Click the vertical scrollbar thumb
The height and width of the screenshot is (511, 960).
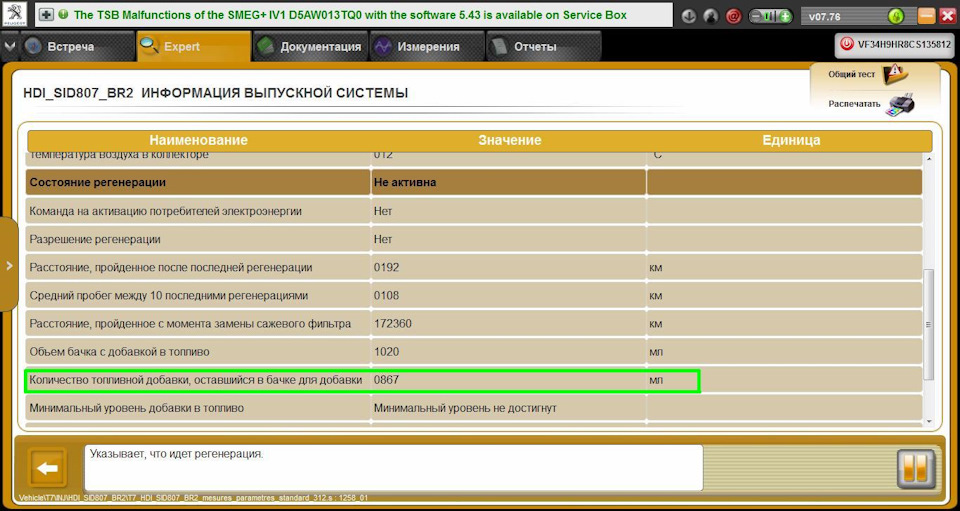(929, 324)
